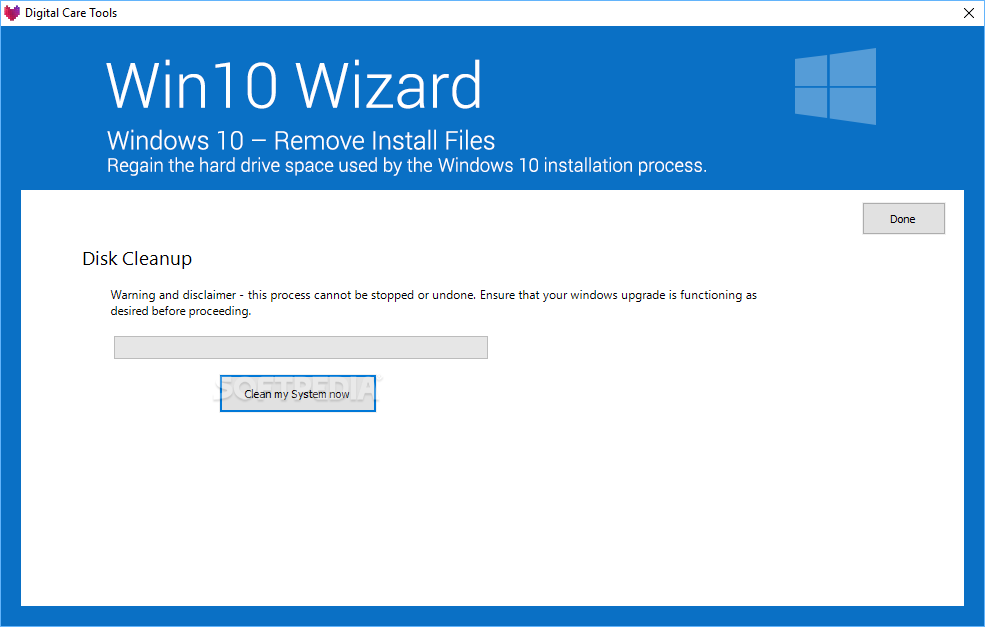The height and width of the screenshot is (627, 985).
Task: Select the Disk Cleanup heading
Action: 137,259
